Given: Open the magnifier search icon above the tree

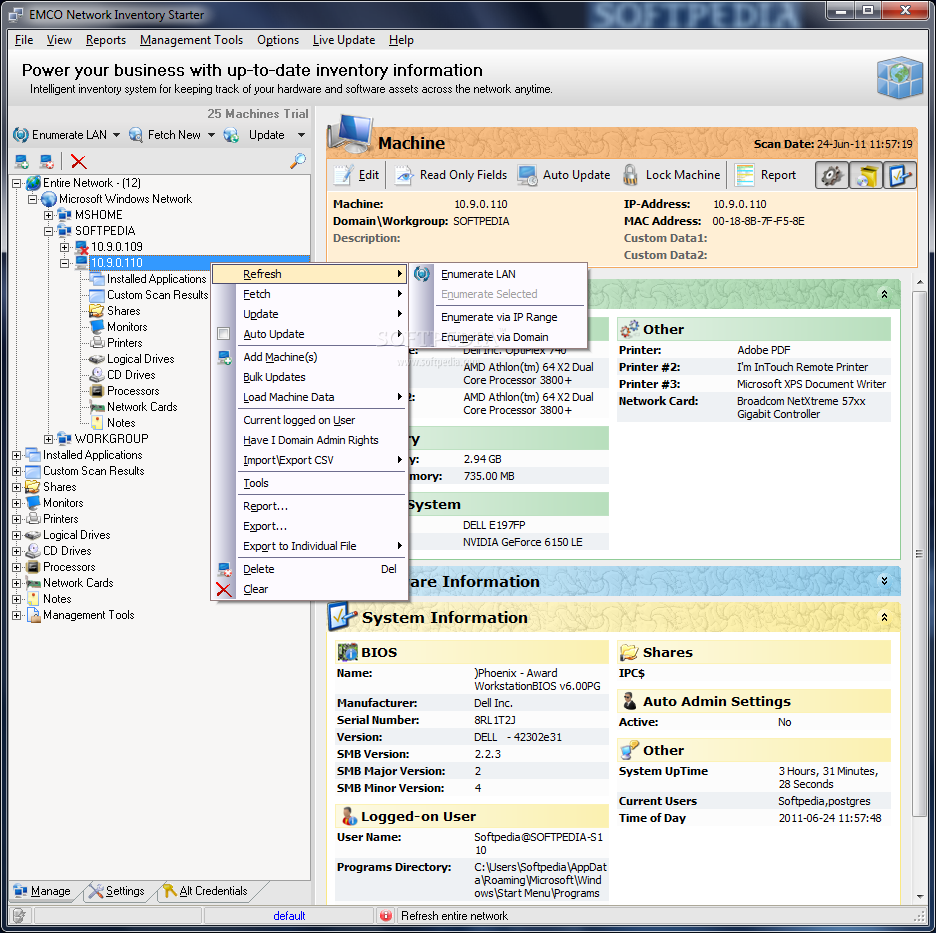Looking at the screenshot, I should pyautogui.click(x=298, y=161).
